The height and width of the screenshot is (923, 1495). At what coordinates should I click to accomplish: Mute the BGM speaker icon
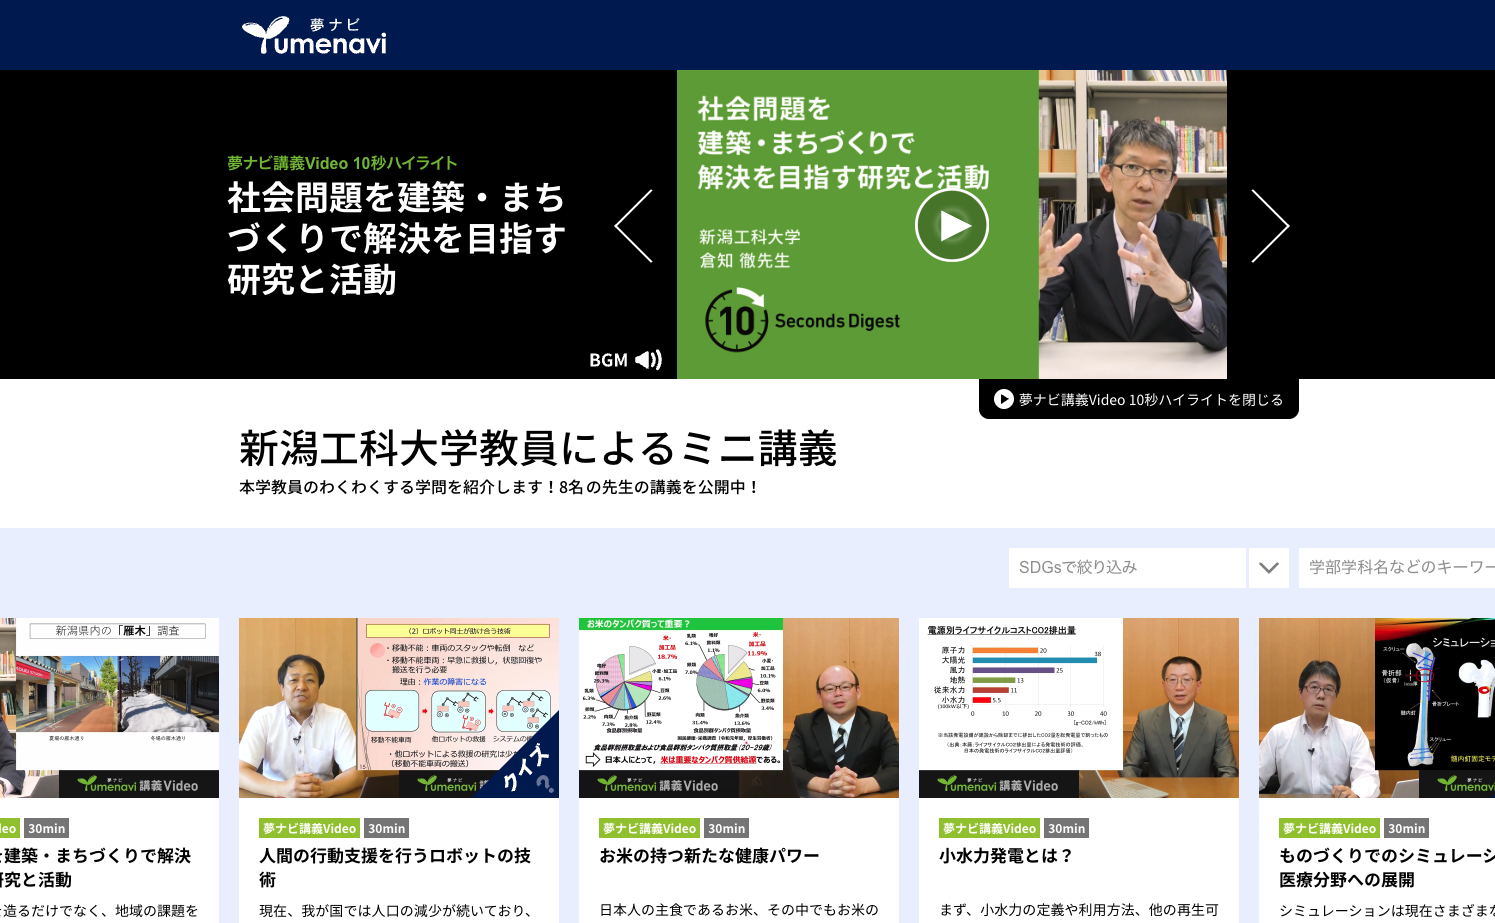648,360
